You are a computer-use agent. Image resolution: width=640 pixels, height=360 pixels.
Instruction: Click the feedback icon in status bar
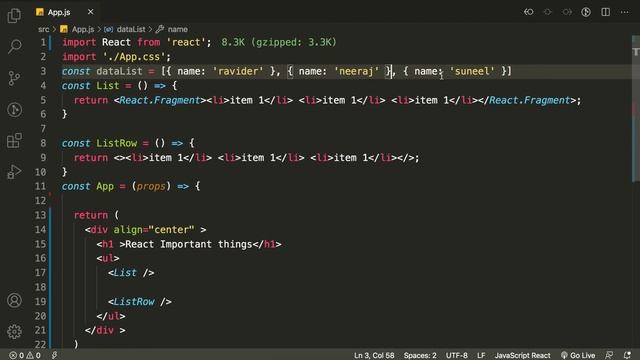point(609,356)
